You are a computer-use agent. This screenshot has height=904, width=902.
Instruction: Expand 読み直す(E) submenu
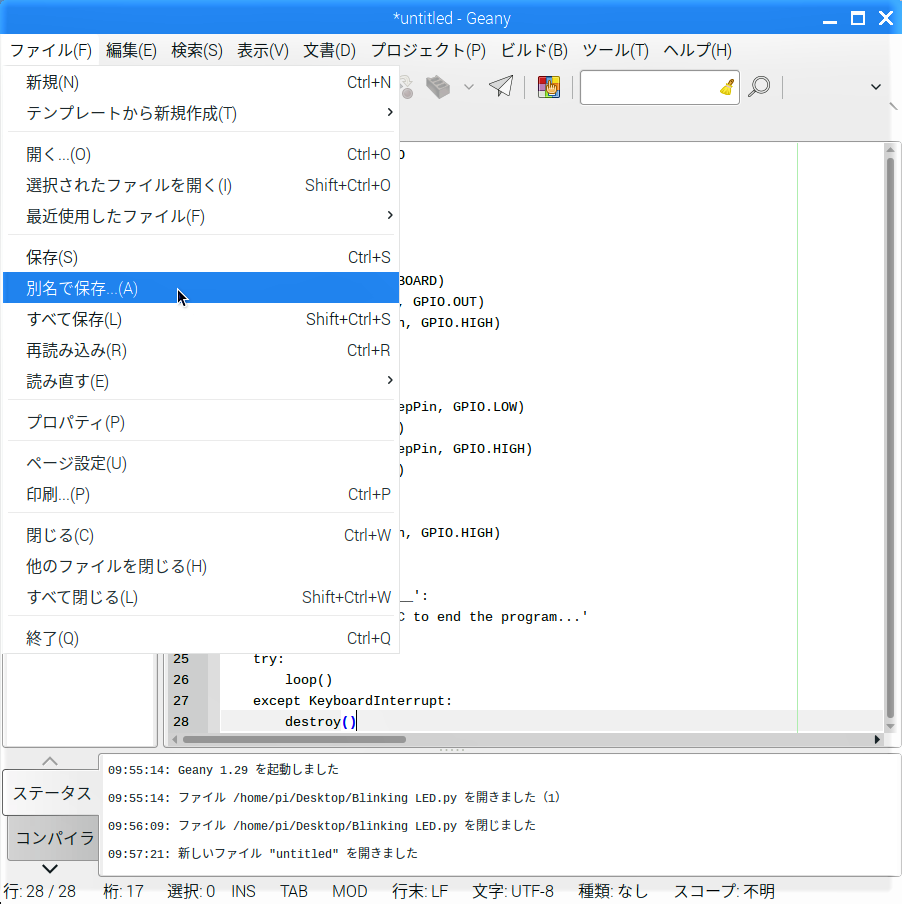(x=201, y=382)
